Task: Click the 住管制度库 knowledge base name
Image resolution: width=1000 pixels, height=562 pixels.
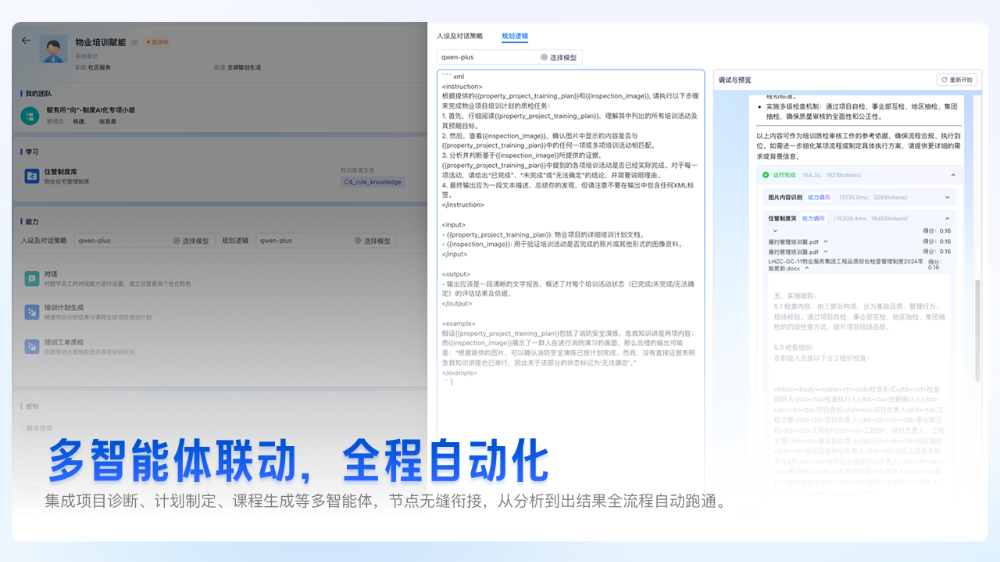Action: [61, 172]
